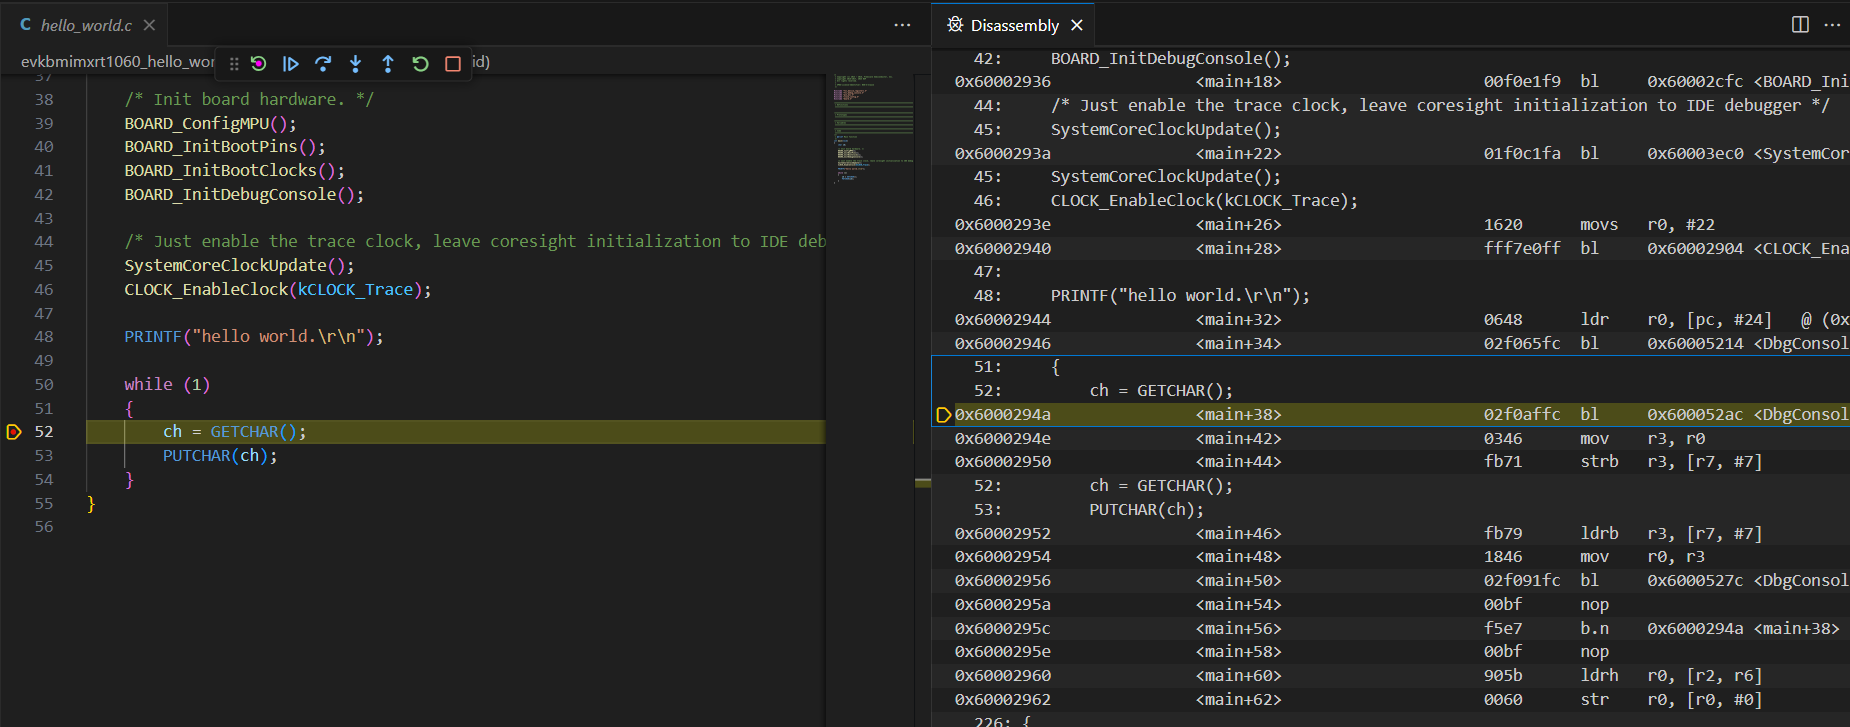Open the Disassembly group's more actions menu
Image resolution: width=1850 pixels, height=727 pixels.
click(1832, 25)
